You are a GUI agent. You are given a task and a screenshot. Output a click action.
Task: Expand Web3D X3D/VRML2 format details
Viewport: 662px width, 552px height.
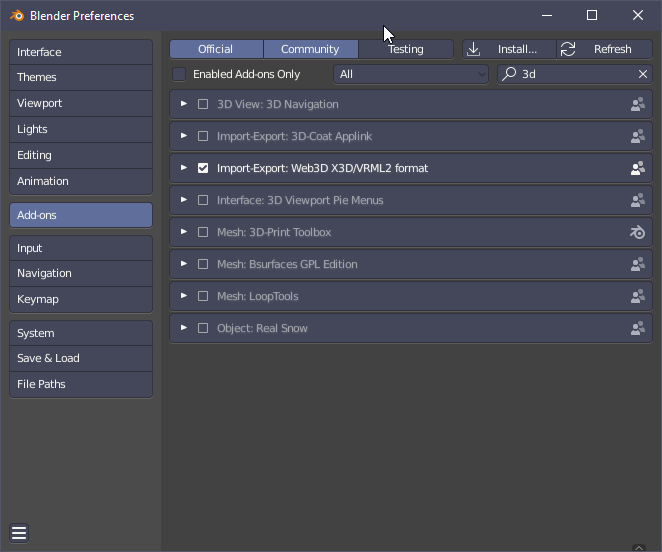coord(184,168)
